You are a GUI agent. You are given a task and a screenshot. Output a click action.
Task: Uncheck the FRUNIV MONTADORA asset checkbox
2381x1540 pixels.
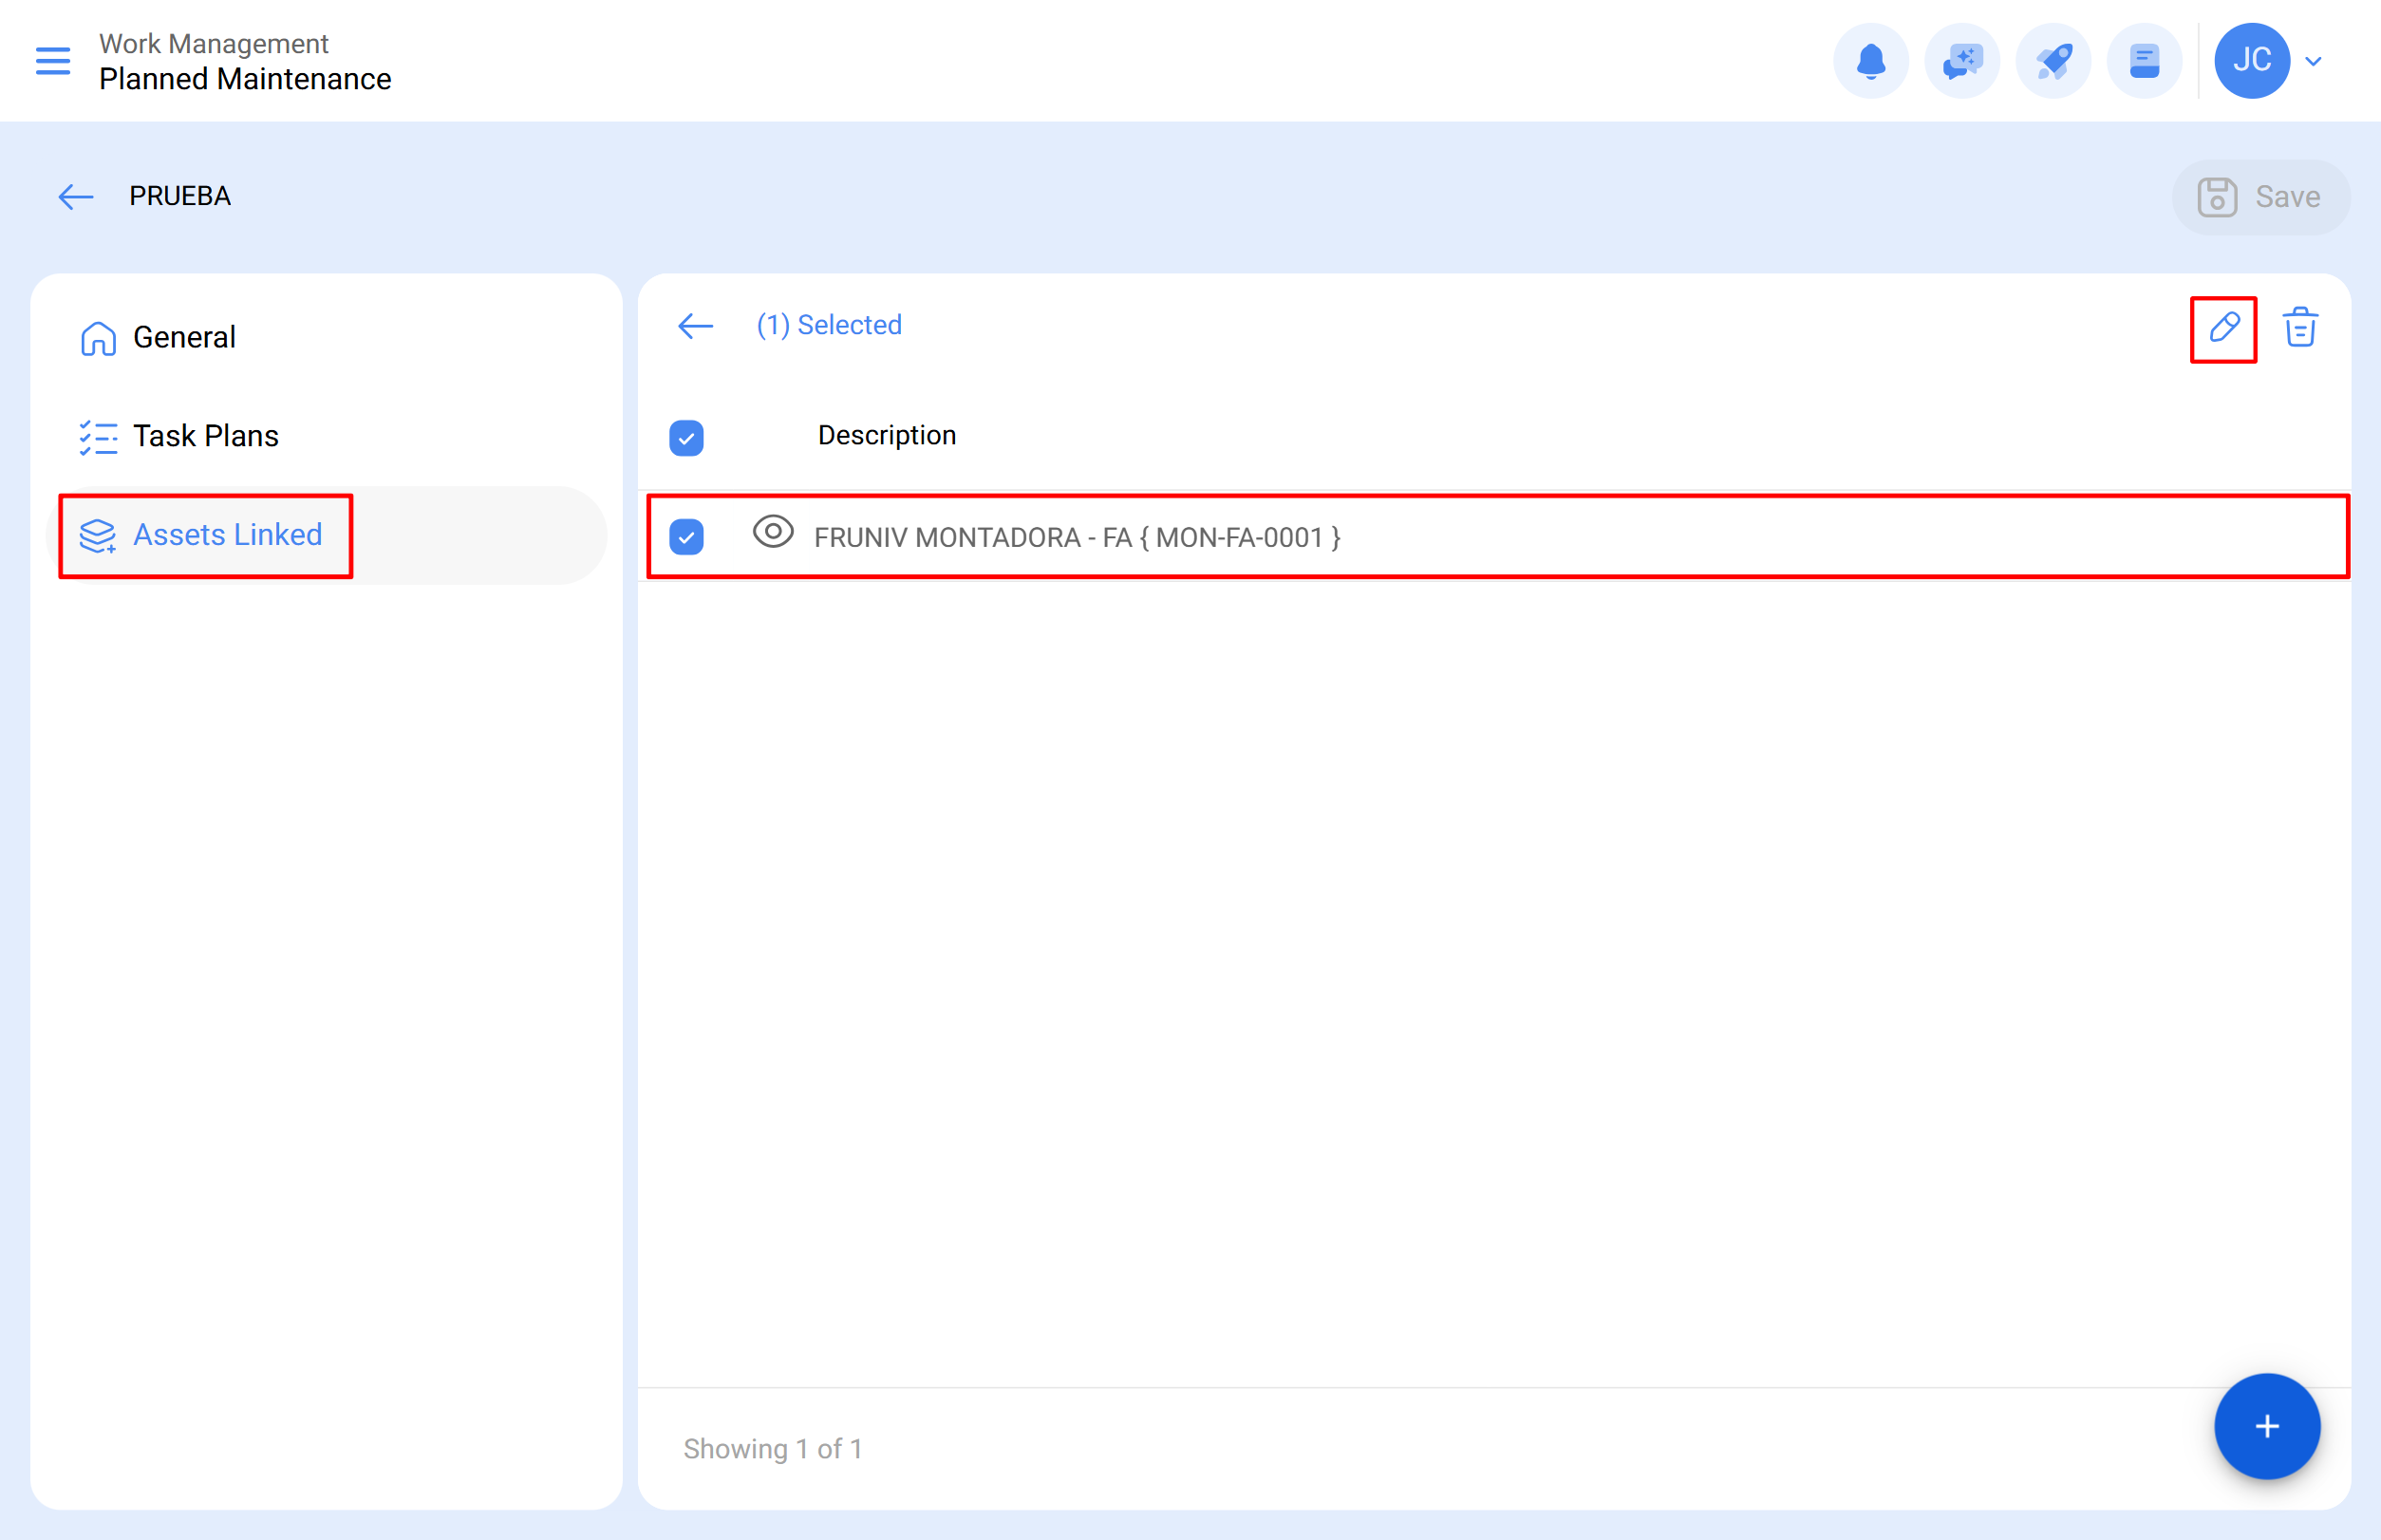pos(686,537)
